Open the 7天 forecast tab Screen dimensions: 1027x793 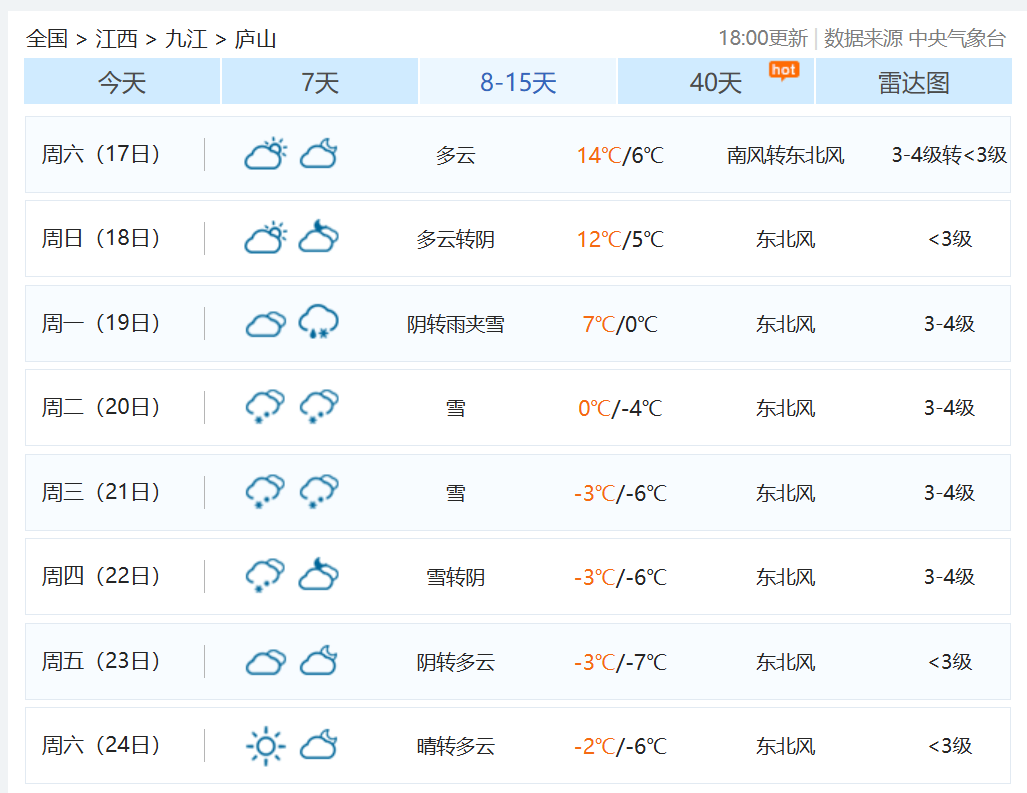point(320,82)
